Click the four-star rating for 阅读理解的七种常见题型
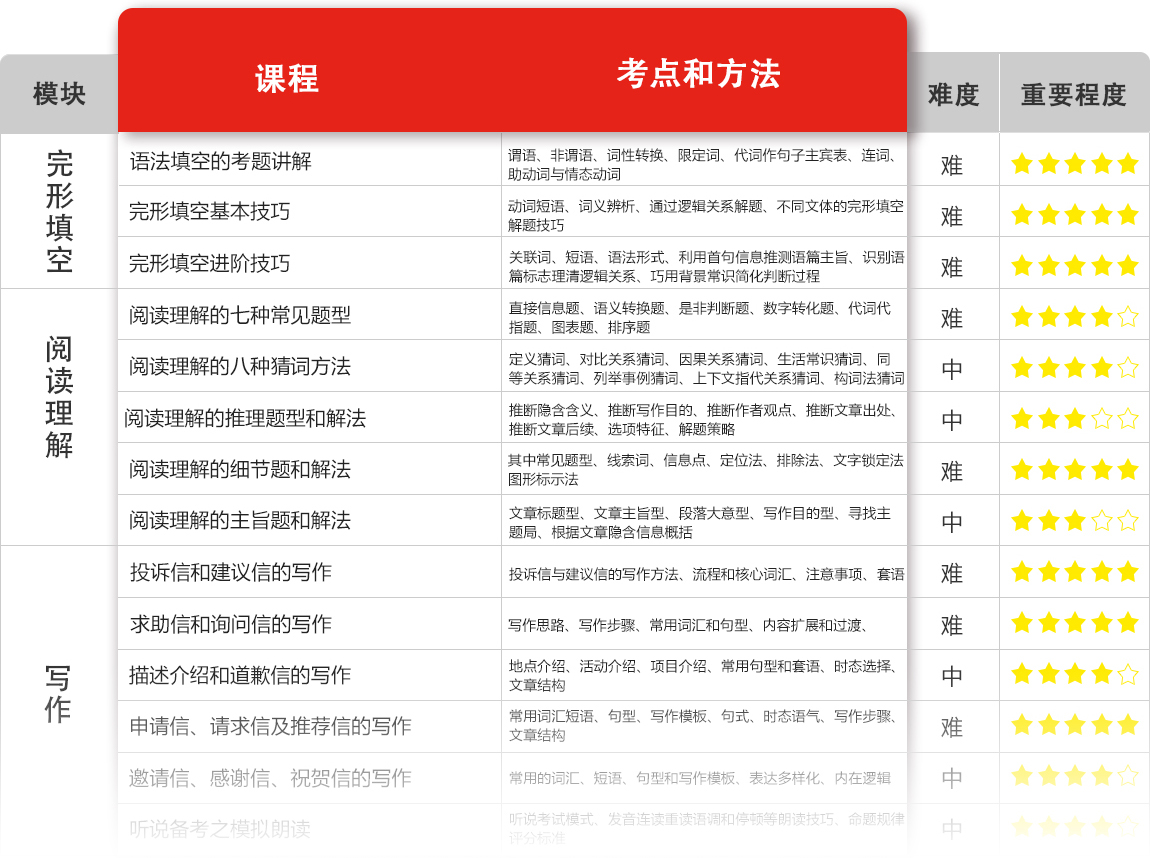This screenshot has width=1150, height=858. (1074, 317)
